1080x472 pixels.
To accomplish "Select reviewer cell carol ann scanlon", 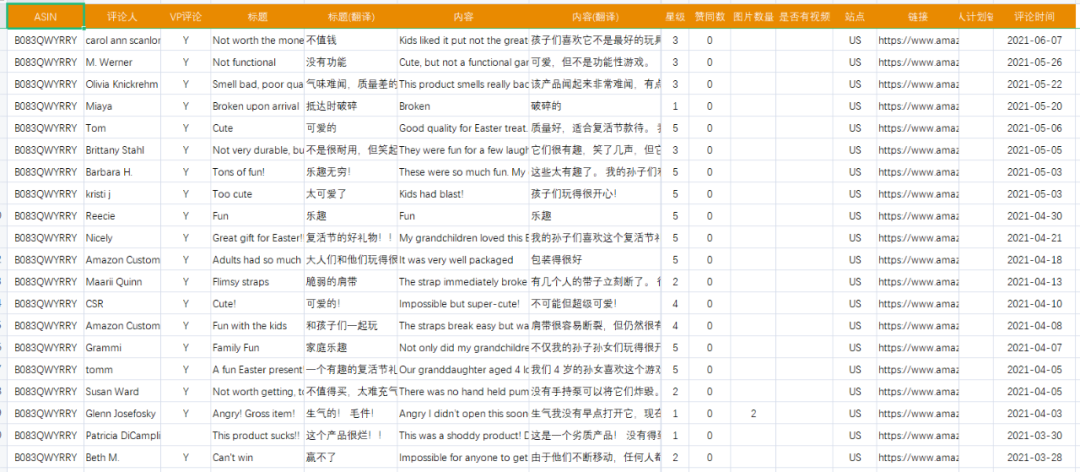I will click(122, 40).
